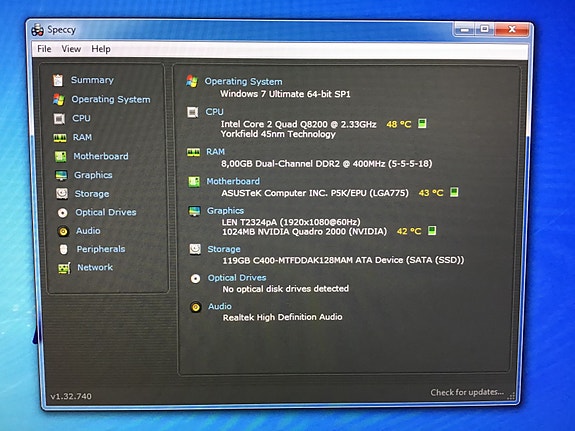This screenshot has height=431, width=575.
Task: Click the RAM stick icon in sidebar
Action: click(60, 138)
